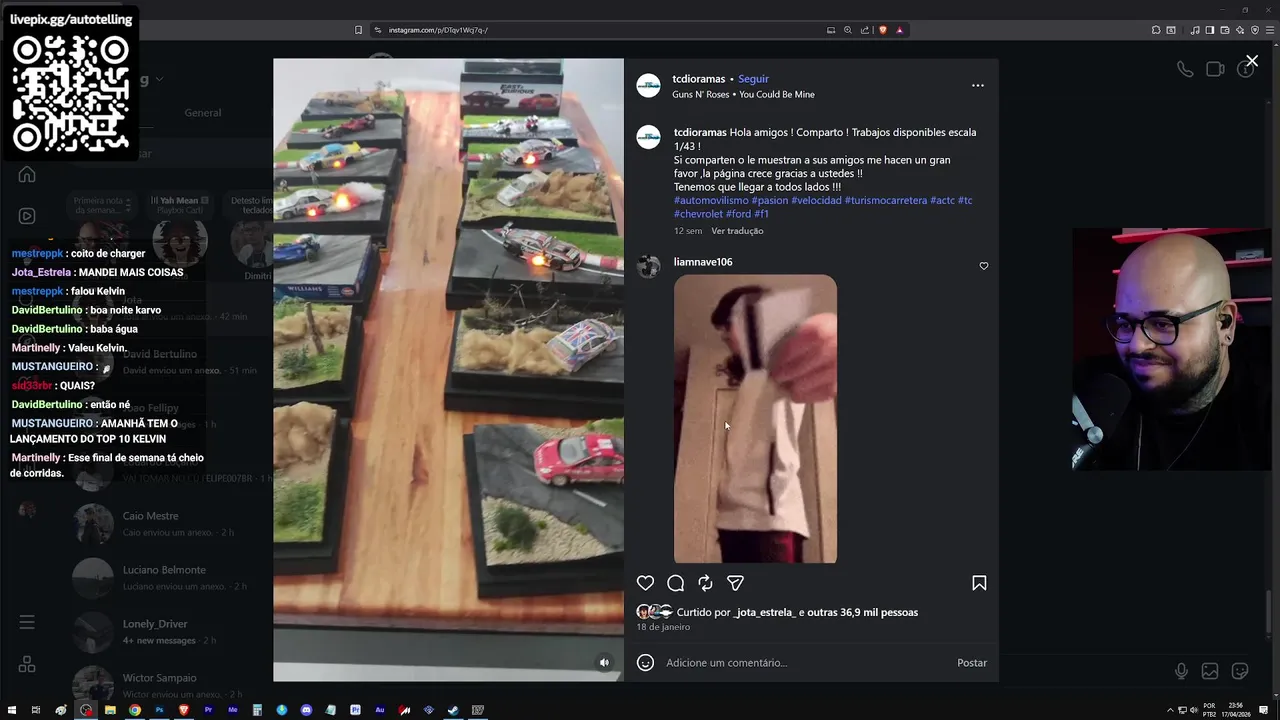
Task: Click Brave Rewards triangle icon
Action: coord(899,30)
